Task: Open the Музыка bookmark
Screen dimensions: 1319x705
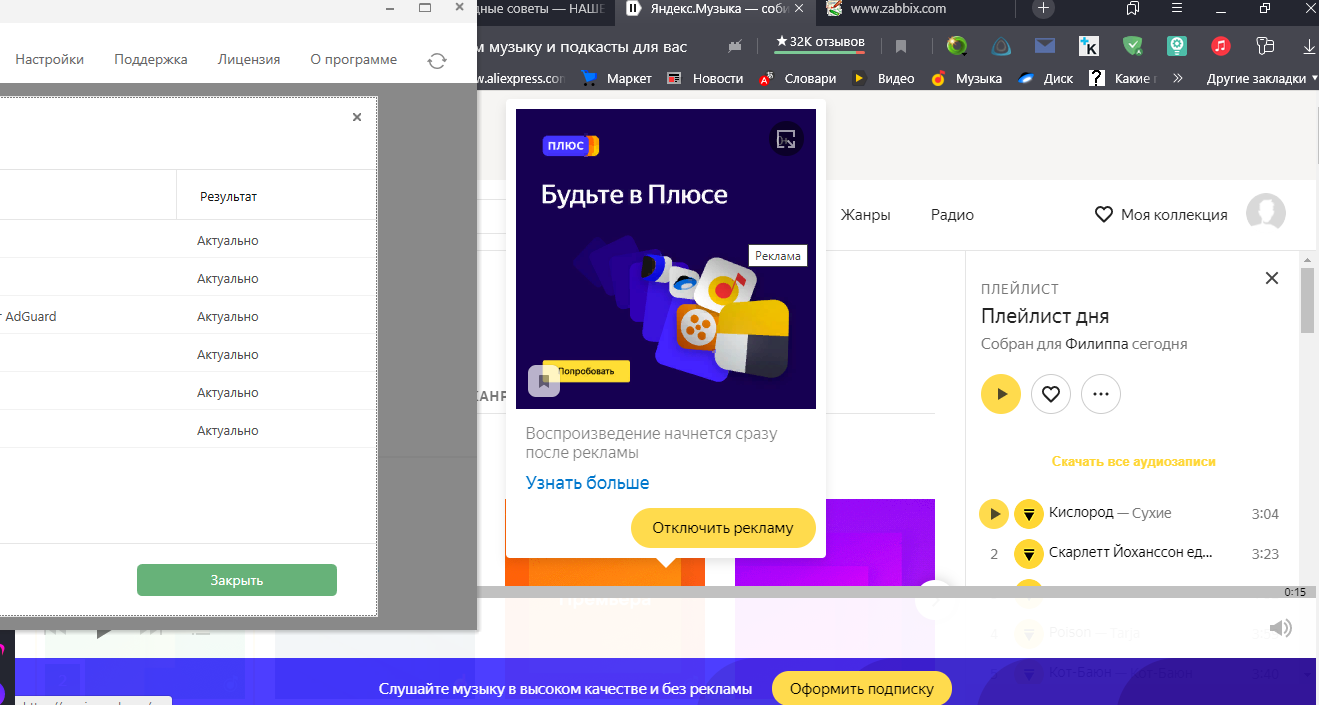Action: click(967, 78)
